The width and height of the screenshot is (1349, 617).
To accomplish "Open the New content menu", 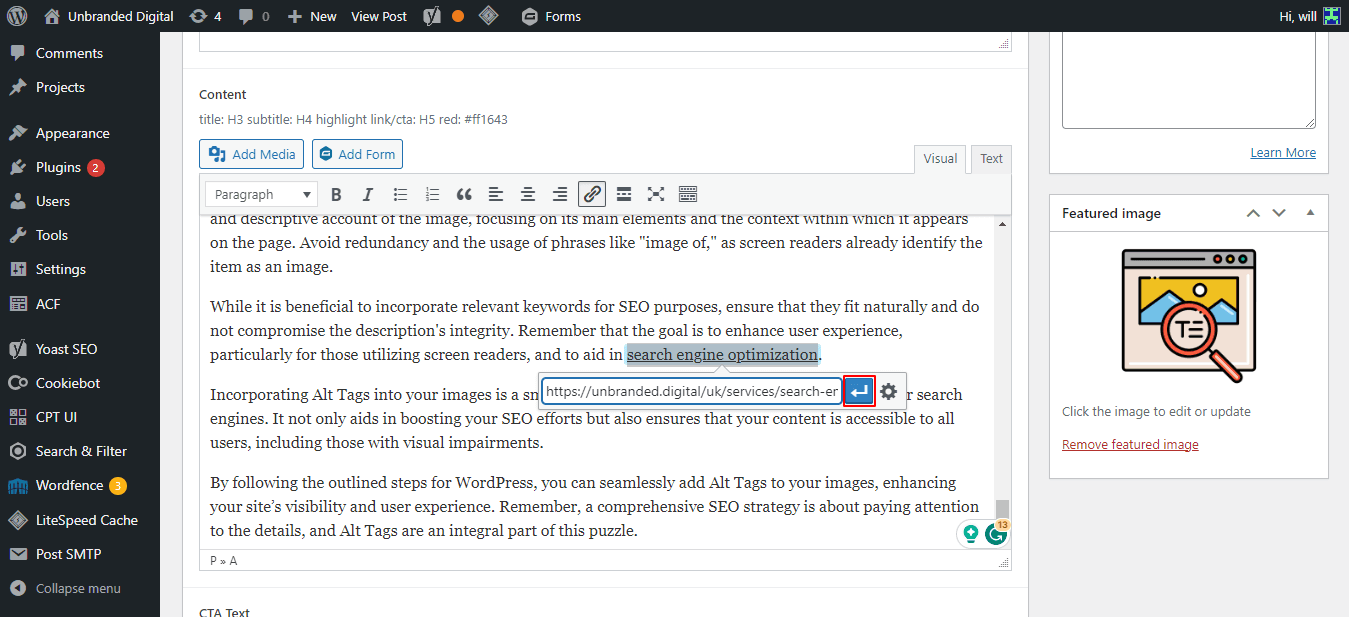I will click(312, 16).
